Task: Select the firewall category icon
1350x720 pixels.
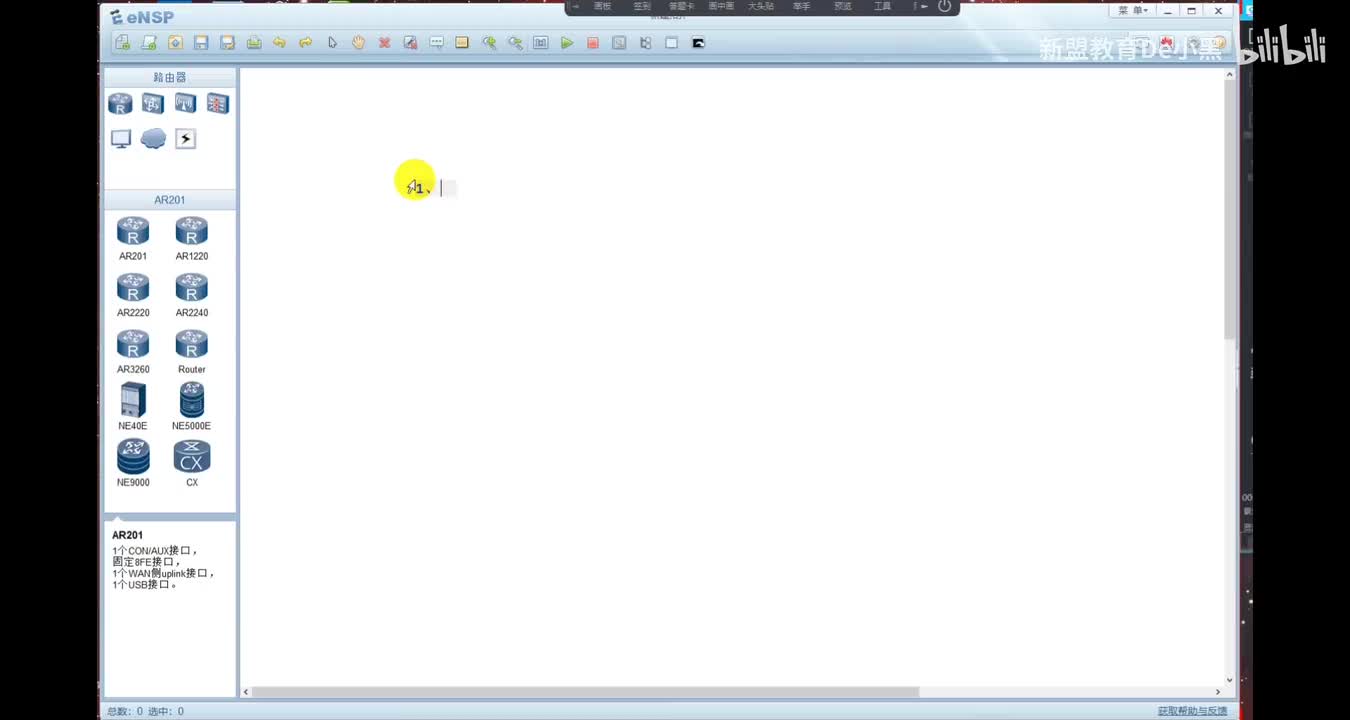Action: click(x=218, y=103)
